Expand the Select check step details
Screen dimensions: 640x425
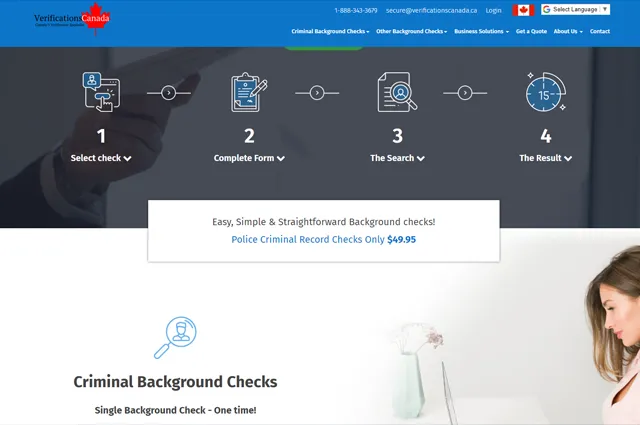point(101,158)
